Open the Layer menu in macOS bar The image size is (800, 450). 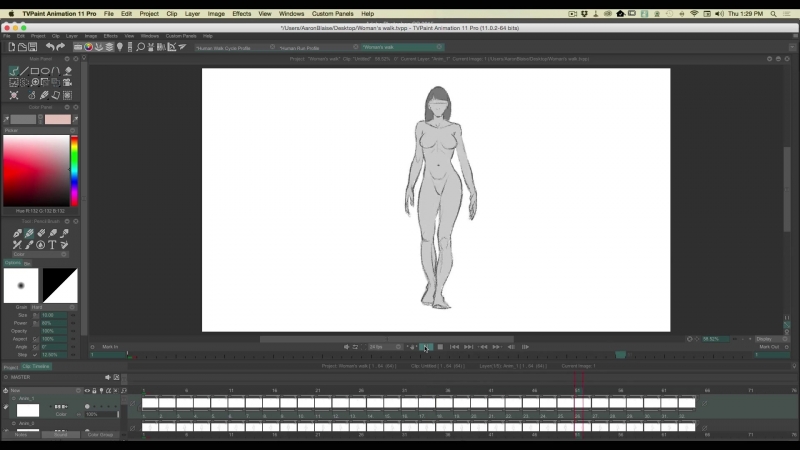pyautogui.click(x=192, y=14)
